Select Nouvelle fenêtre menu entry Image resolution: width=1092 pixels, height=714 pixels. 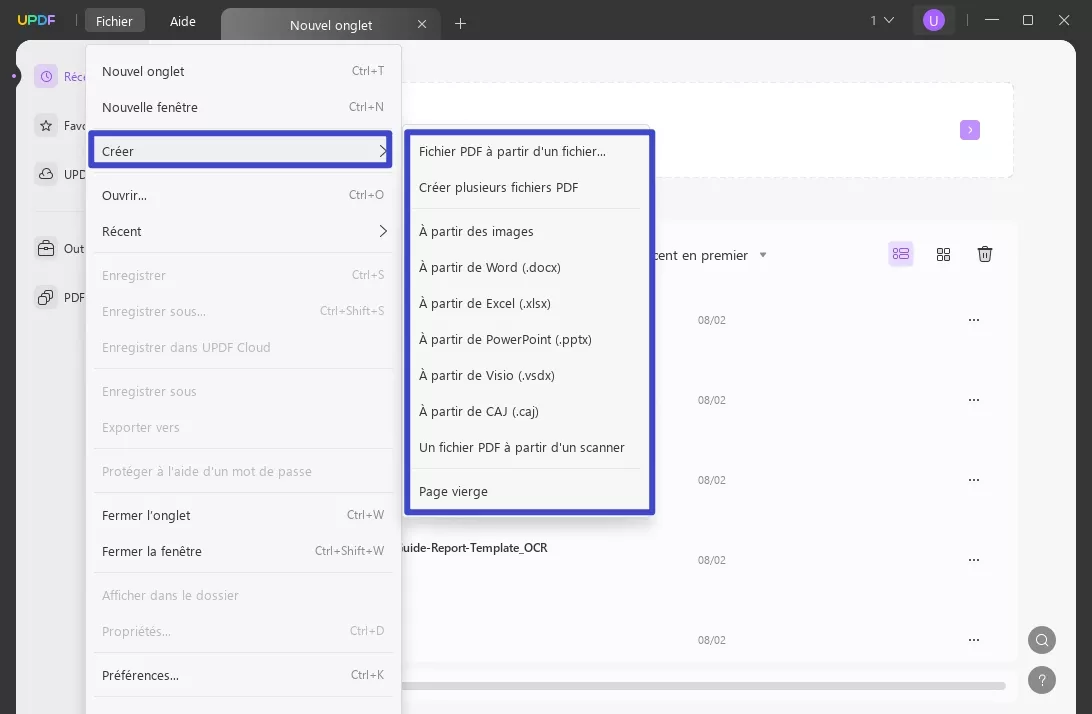click(x=243, y=107)
